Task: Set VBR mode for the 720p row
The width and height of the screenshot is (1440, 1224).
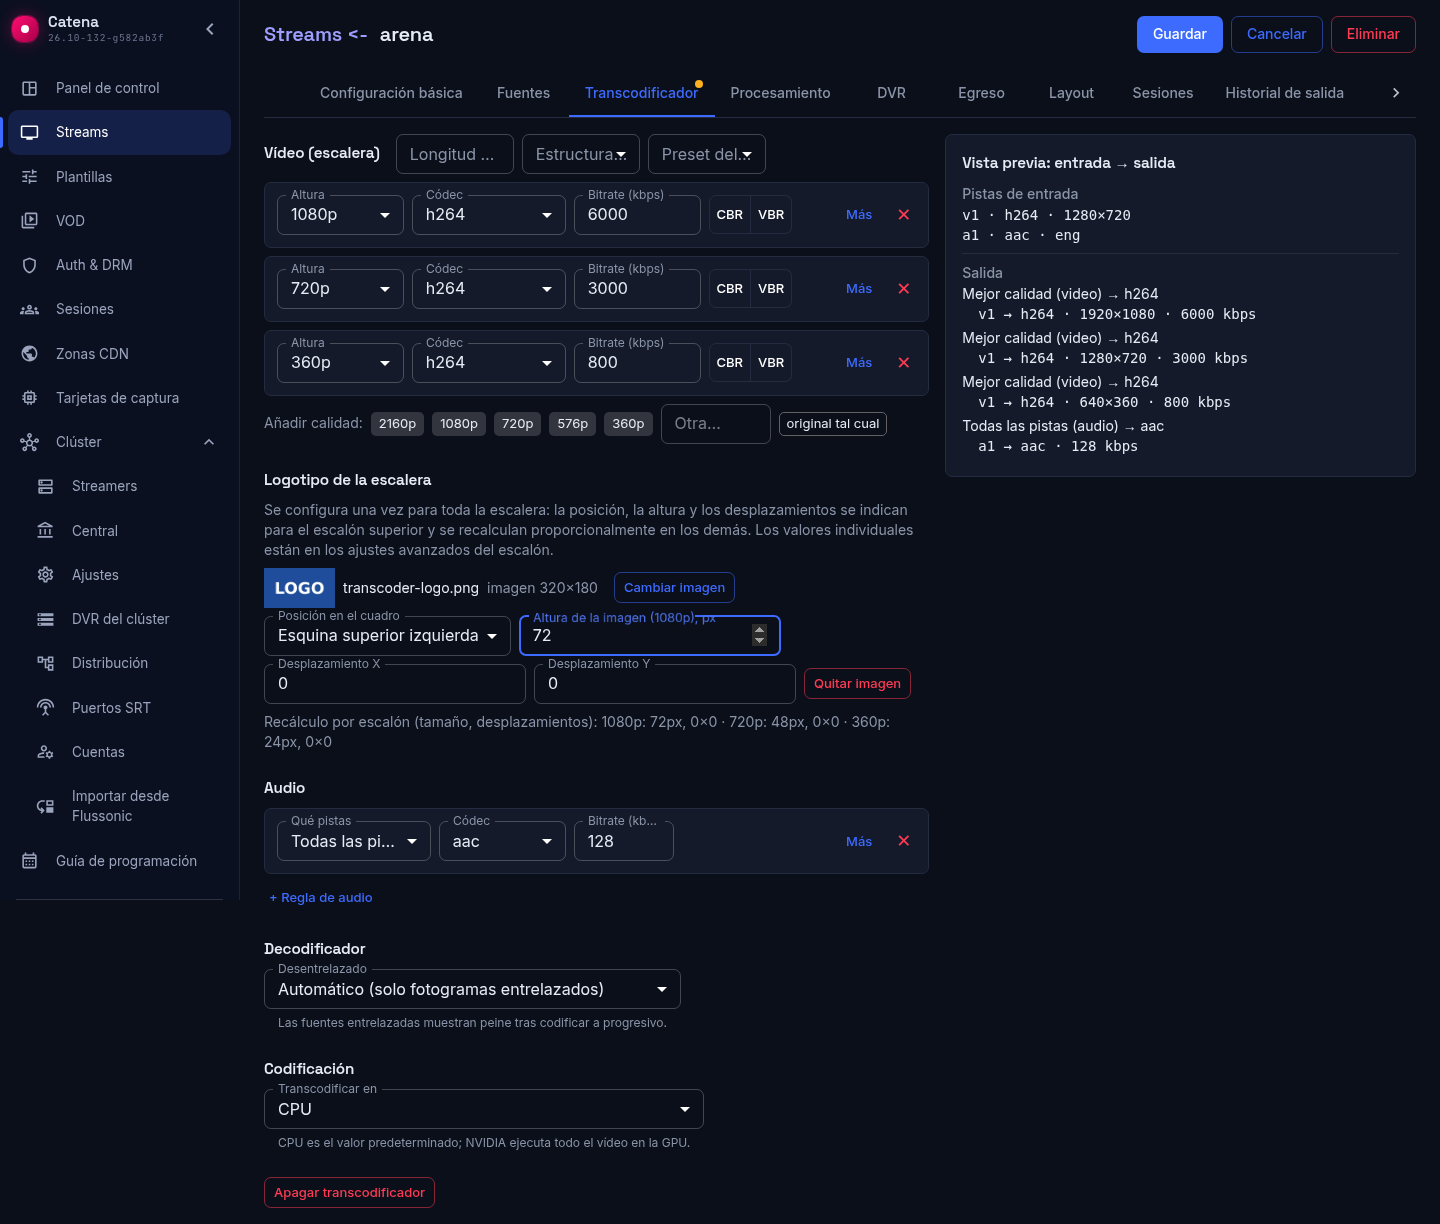Action: [771, 289]
